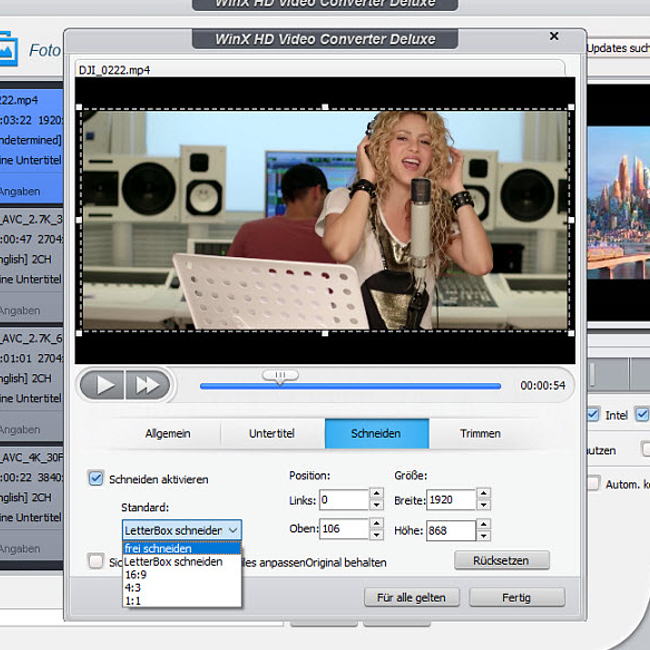The image size is (650, 650).
Task: Click the fast-forward button
Action: [x=147, y=385]
